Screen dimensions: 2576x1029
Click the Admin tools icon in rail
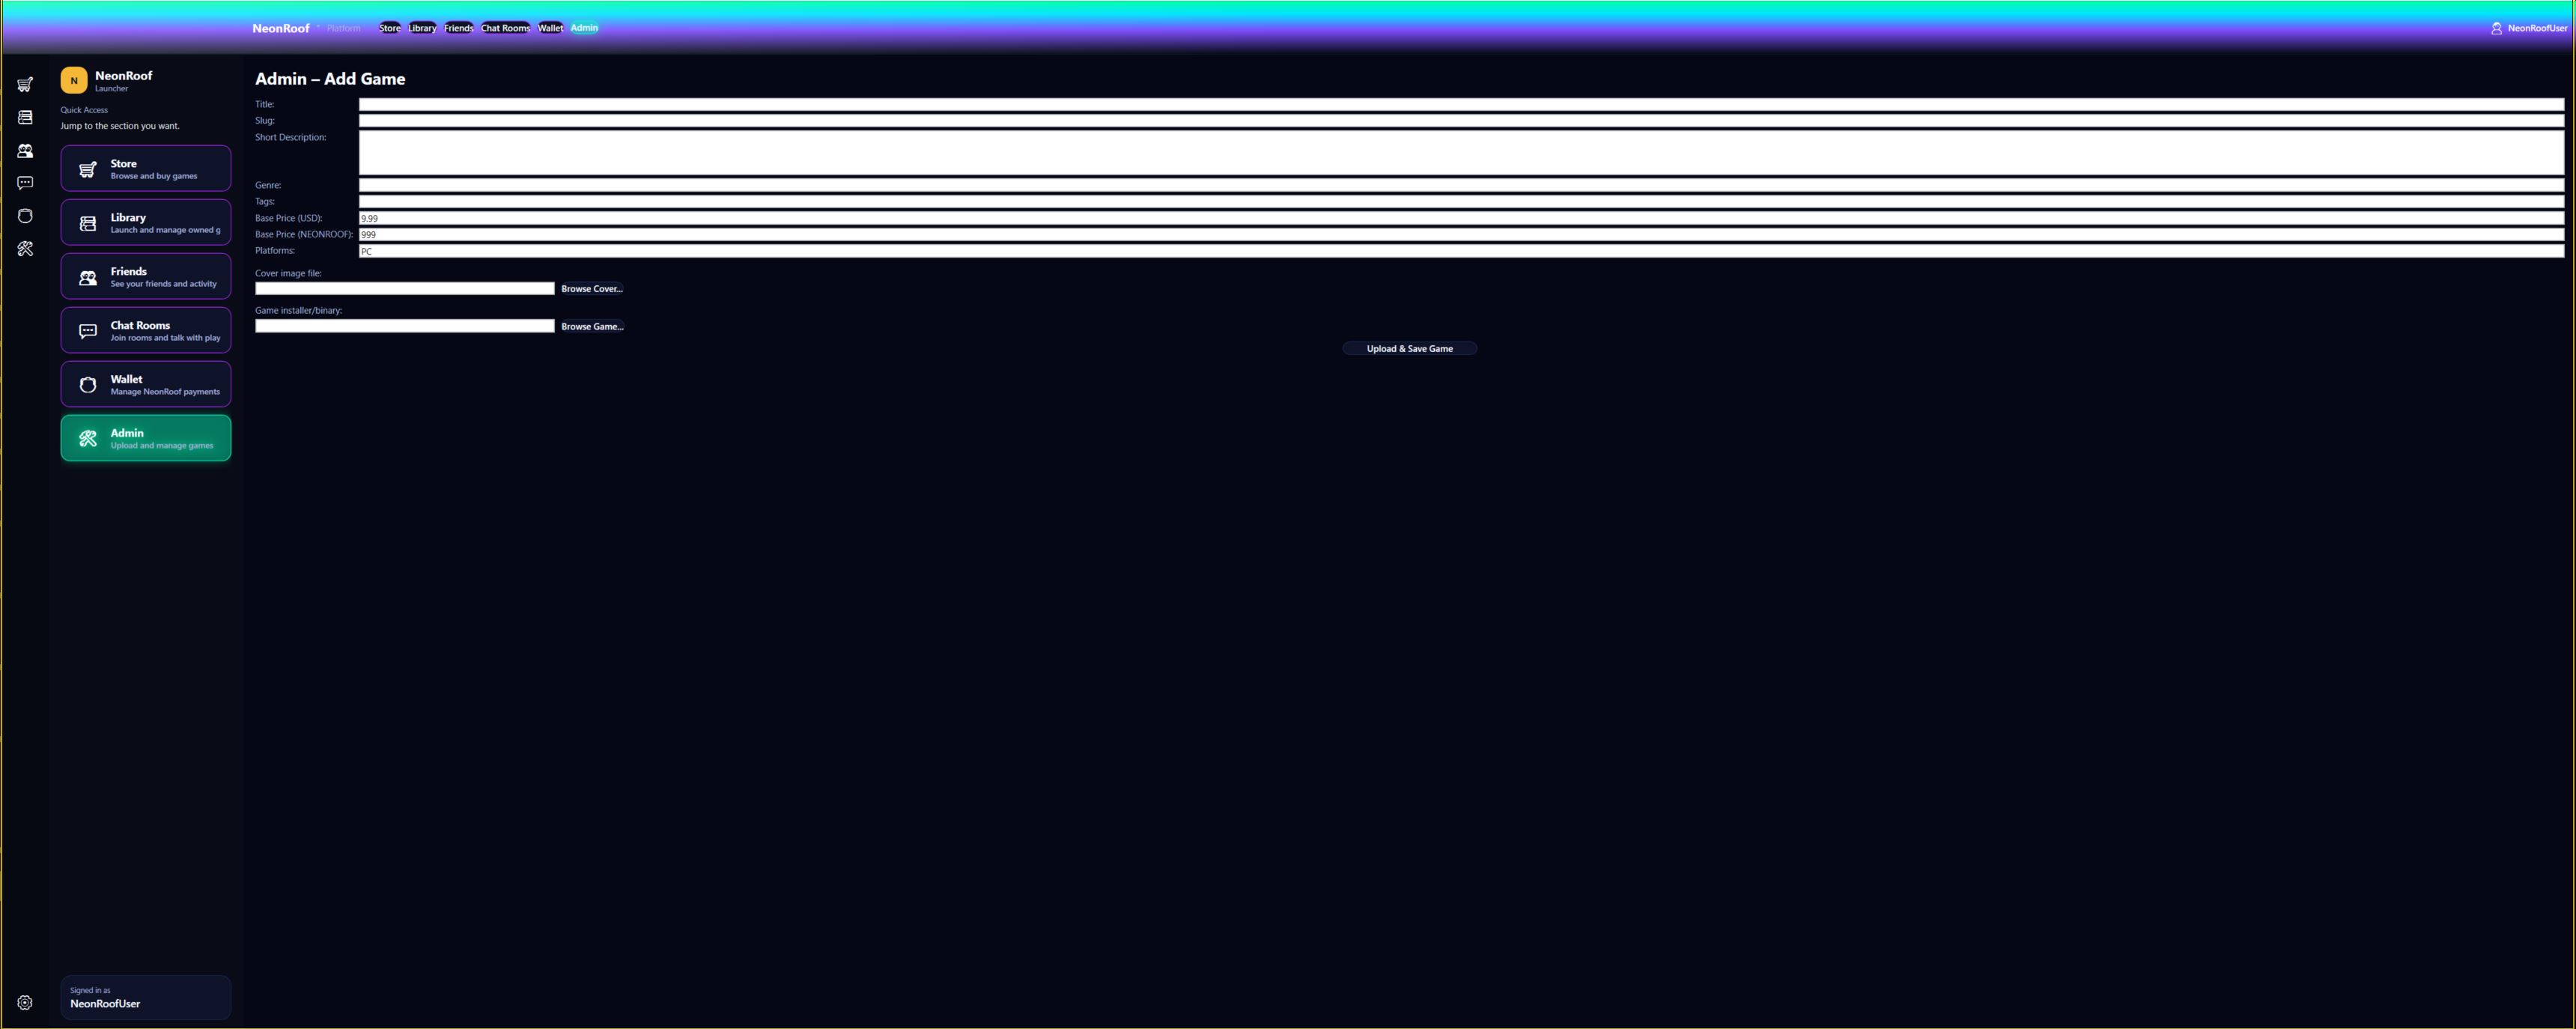[25, 249]
